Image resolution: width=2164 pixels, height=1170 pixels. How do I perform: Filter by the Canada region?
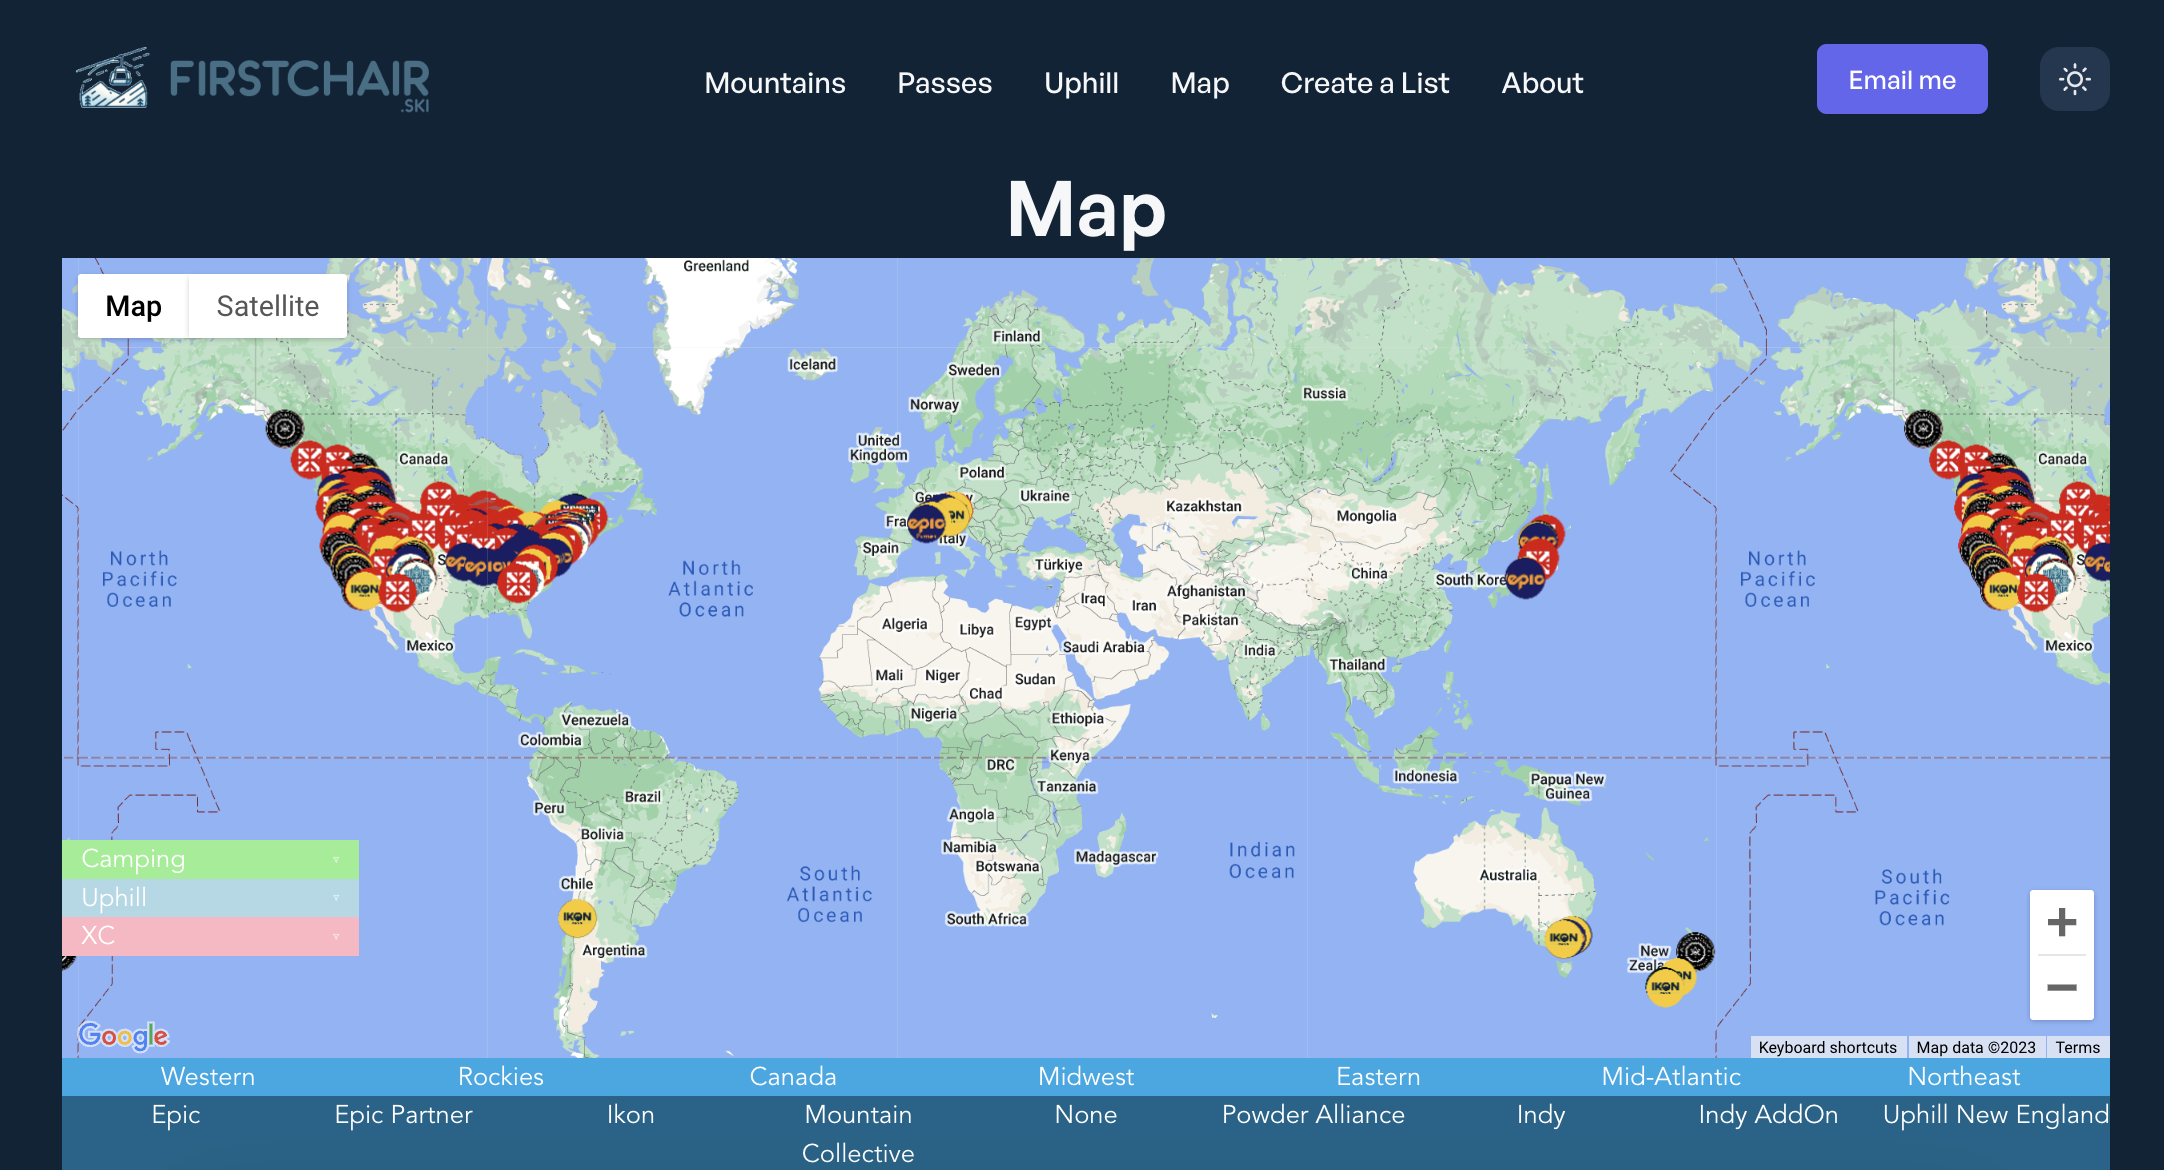coord(793,1077)
